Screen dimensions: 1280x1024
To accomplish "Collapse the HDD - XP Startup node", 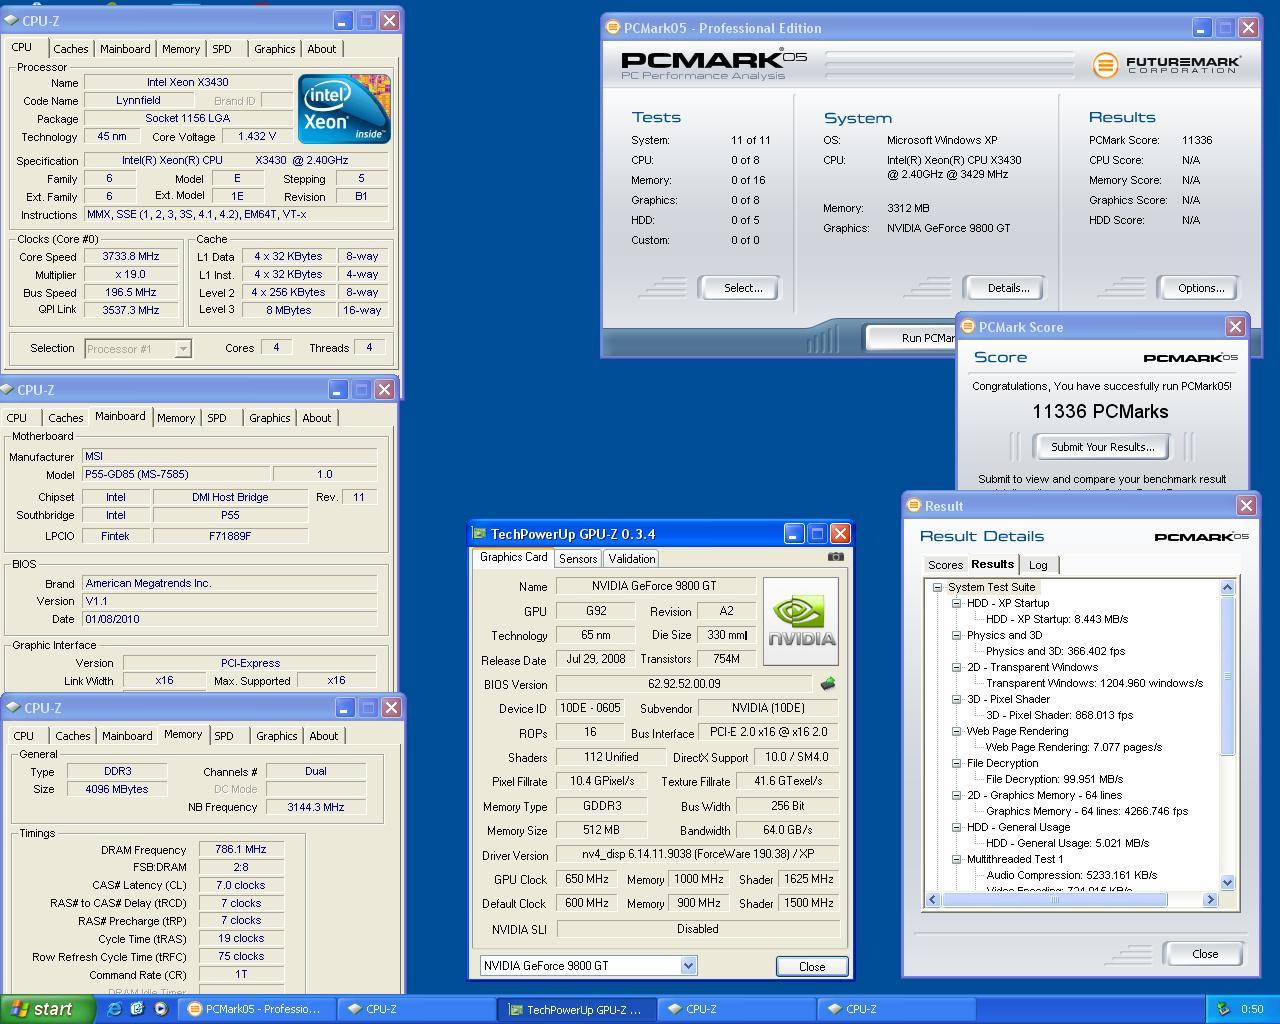I will pyautogui.click(x=956, y=604).
